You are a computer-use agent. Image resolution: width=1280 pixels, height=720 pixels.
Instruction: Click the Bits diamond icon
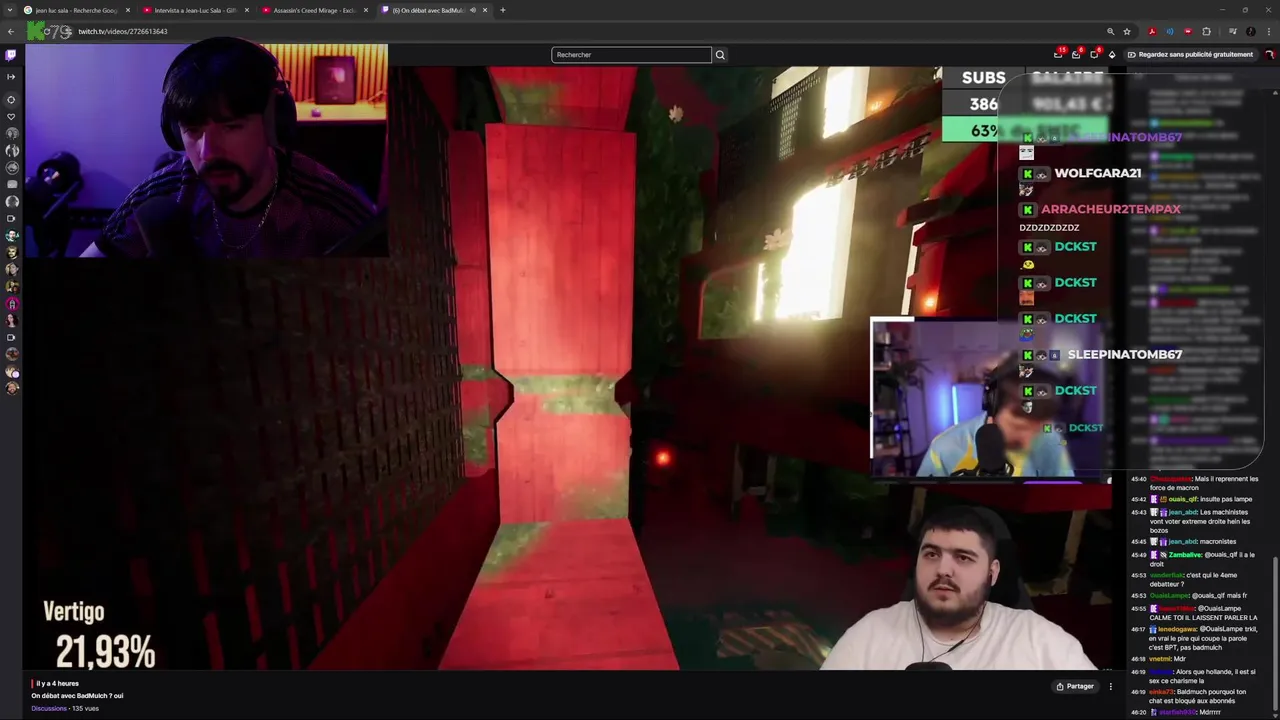(1112, 55)
